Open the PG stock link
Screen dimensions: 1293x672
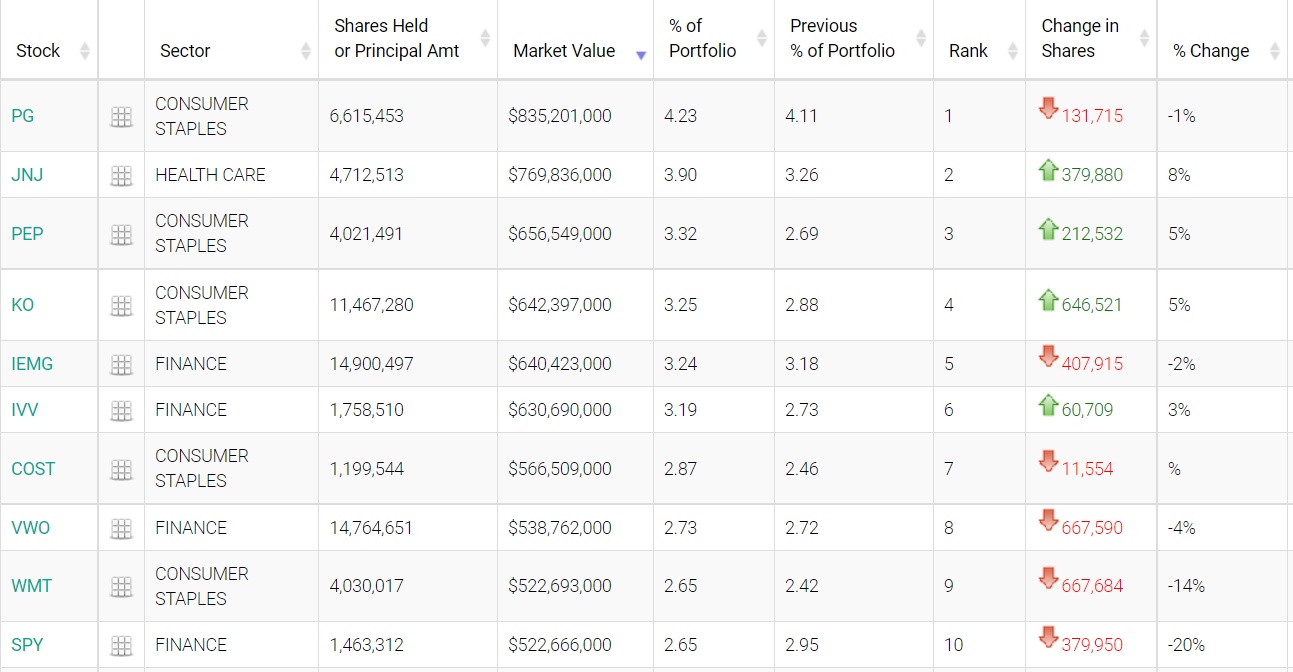[x=23, y=116]
